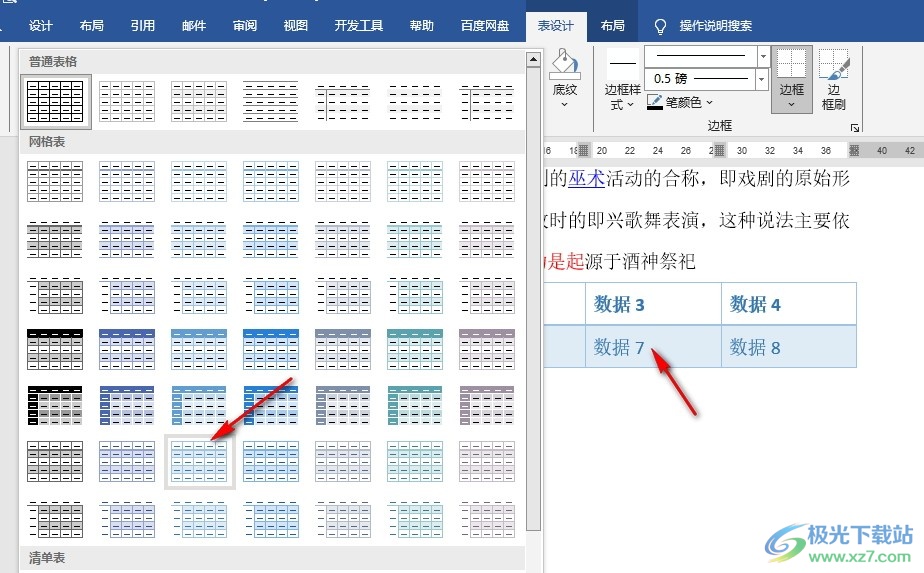Image resolution: width=924 pixels, height=573 pixels.
Task: Open the 边框 group dialog launcher
Action: (854, 128)
